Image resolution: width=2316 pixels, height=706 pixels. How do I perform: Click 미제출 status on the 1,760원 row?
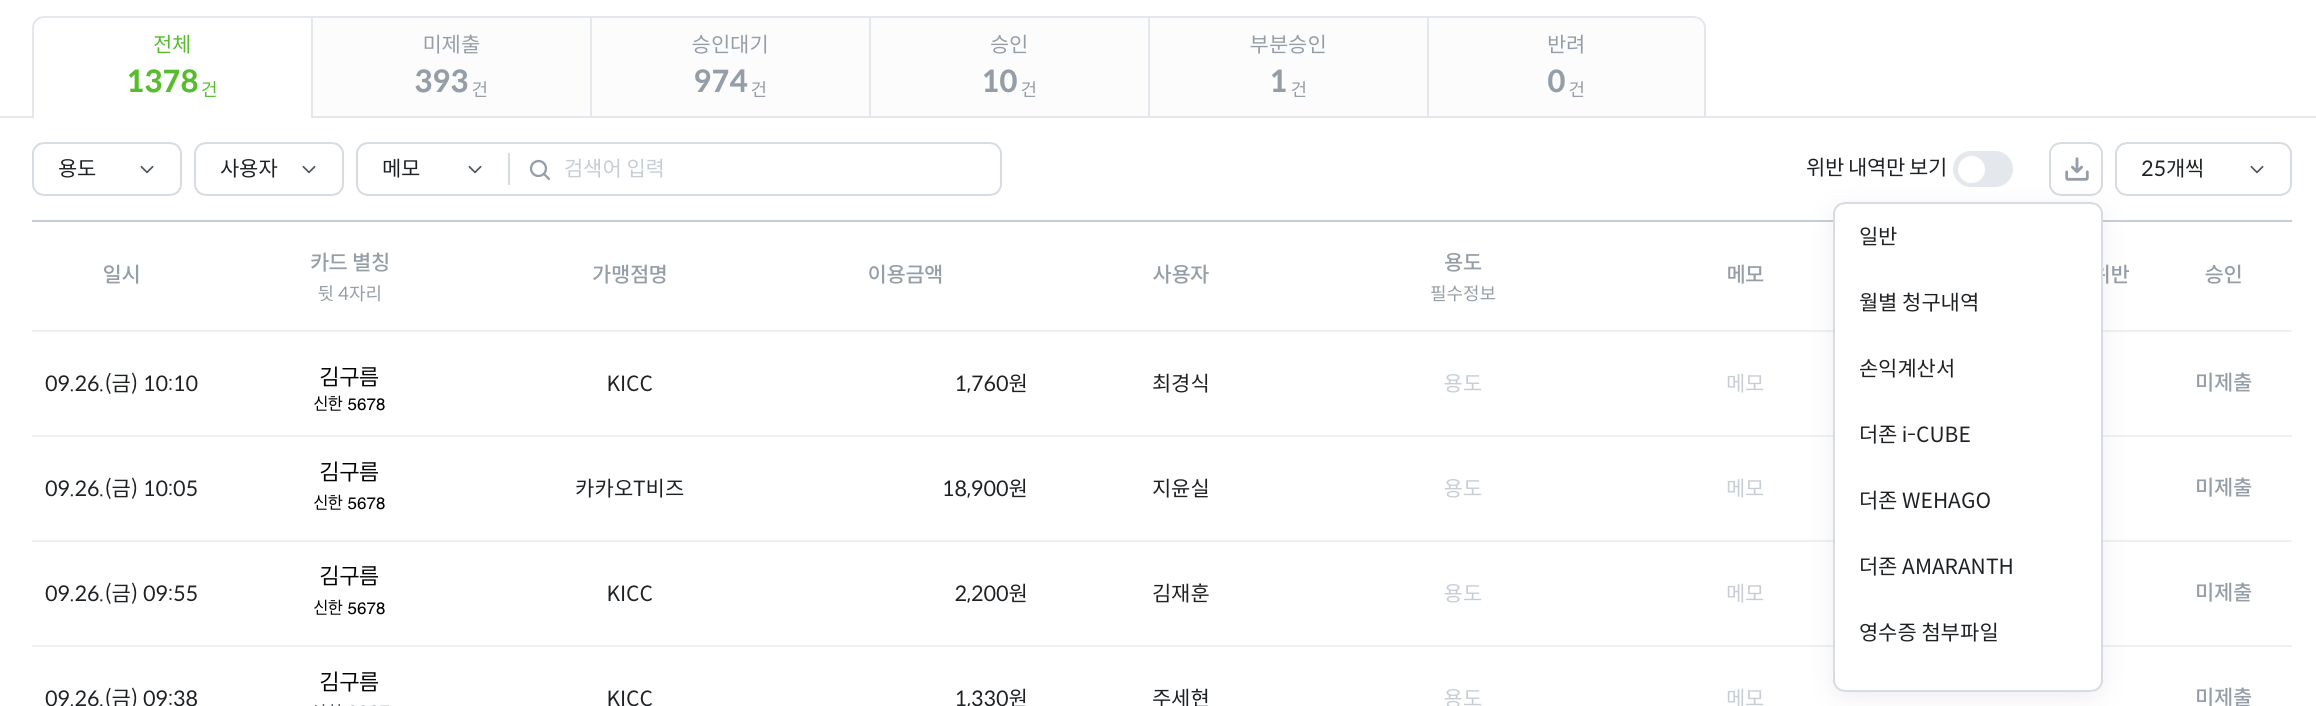2222,382
